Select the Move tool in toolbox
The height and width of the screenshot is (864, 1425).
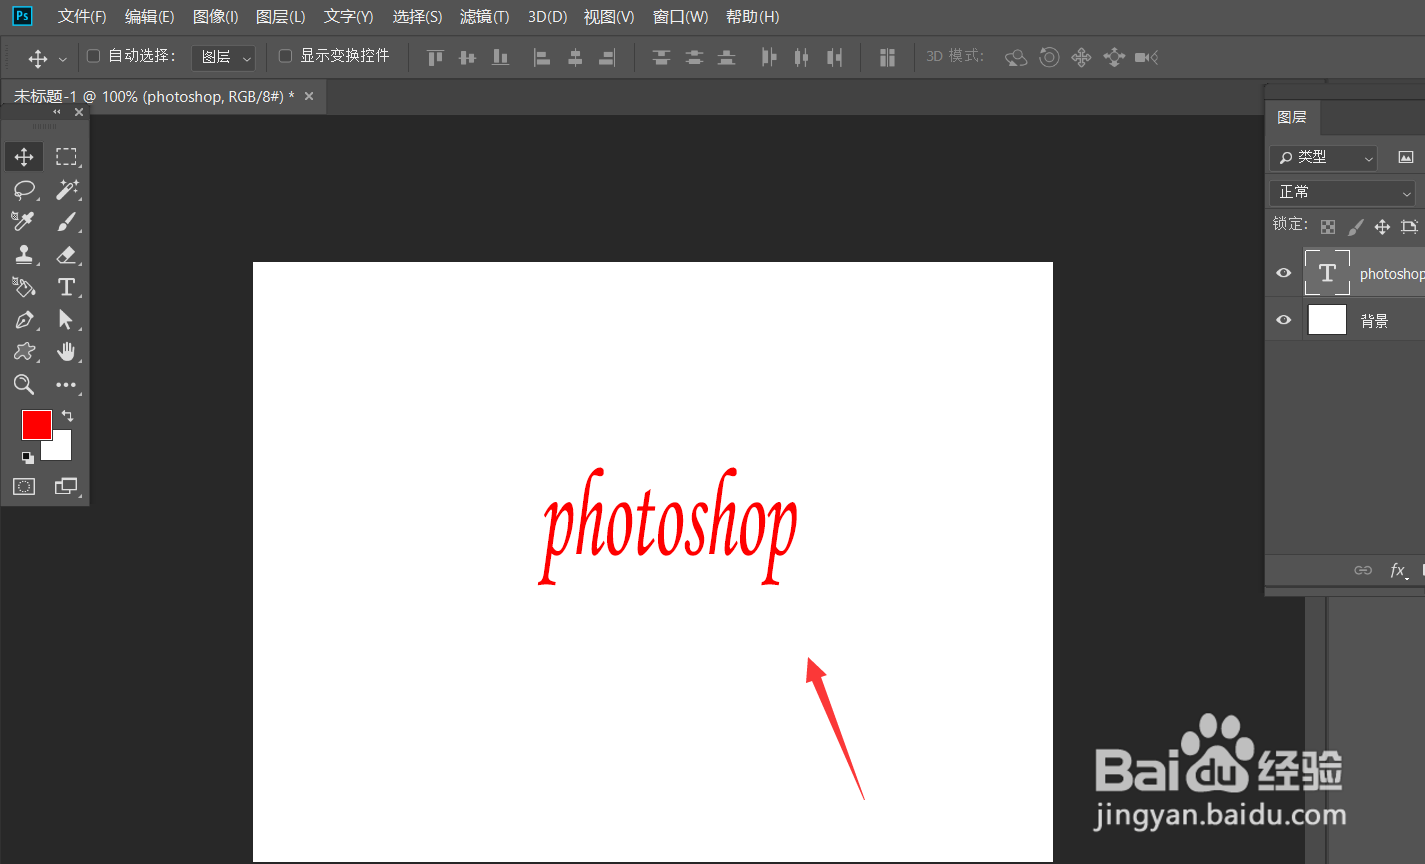coord(24,157)
